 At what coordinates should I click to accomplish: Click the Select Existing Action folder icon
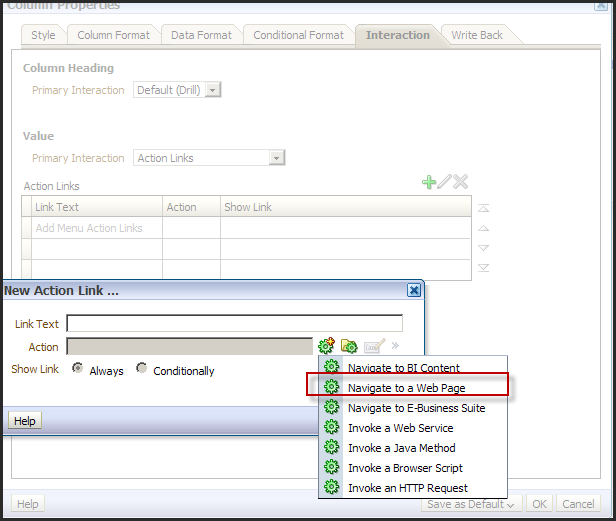click(x=349, y=346)
